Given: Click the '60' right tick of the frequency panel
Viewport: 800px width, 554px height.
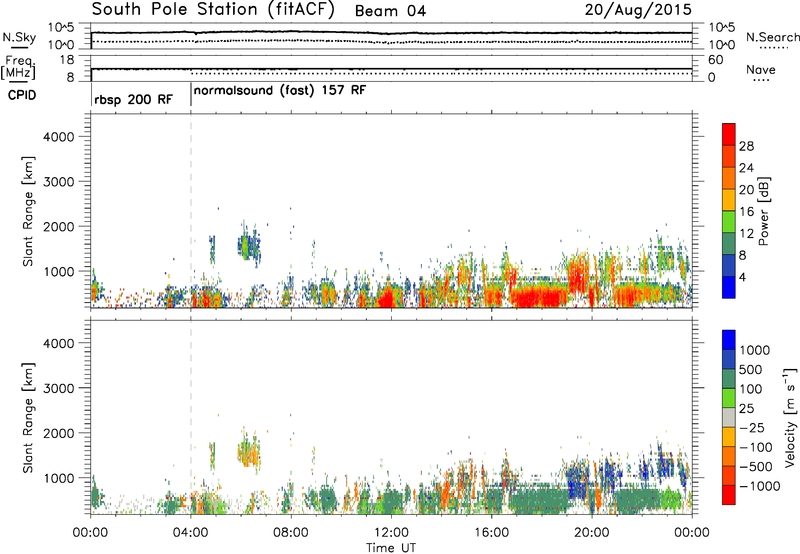Looking at the screenshot, I should [716, 60].
